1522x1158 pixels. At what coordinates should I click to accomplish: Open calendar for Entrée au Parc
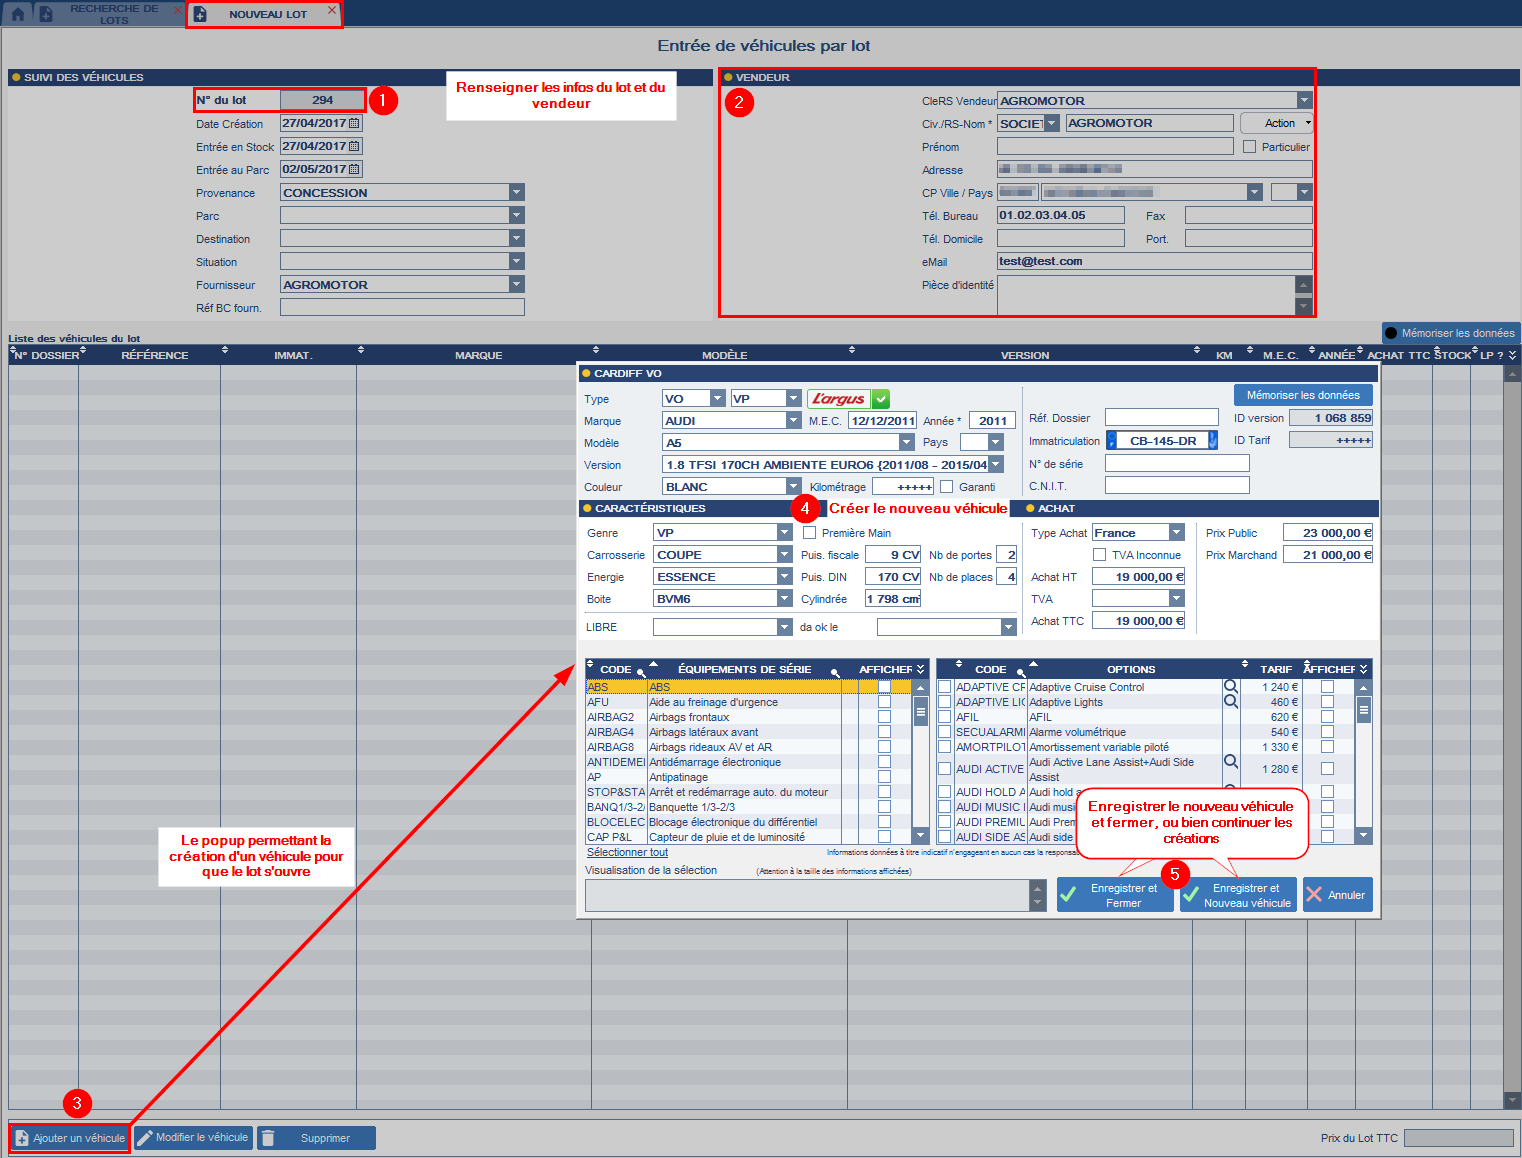point(354,169)
